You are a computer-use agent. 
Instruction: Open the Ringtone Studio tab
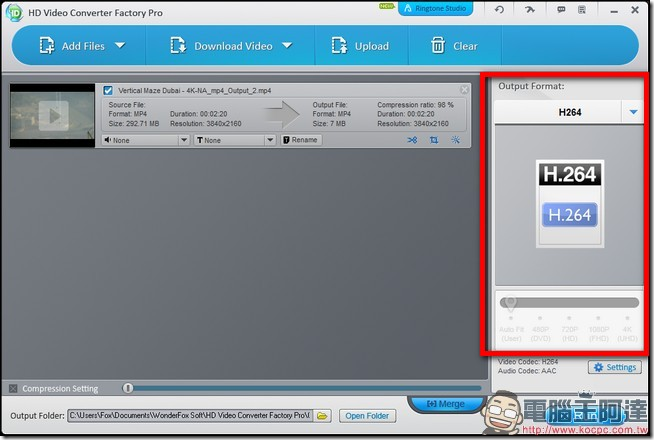click(436, 9)
